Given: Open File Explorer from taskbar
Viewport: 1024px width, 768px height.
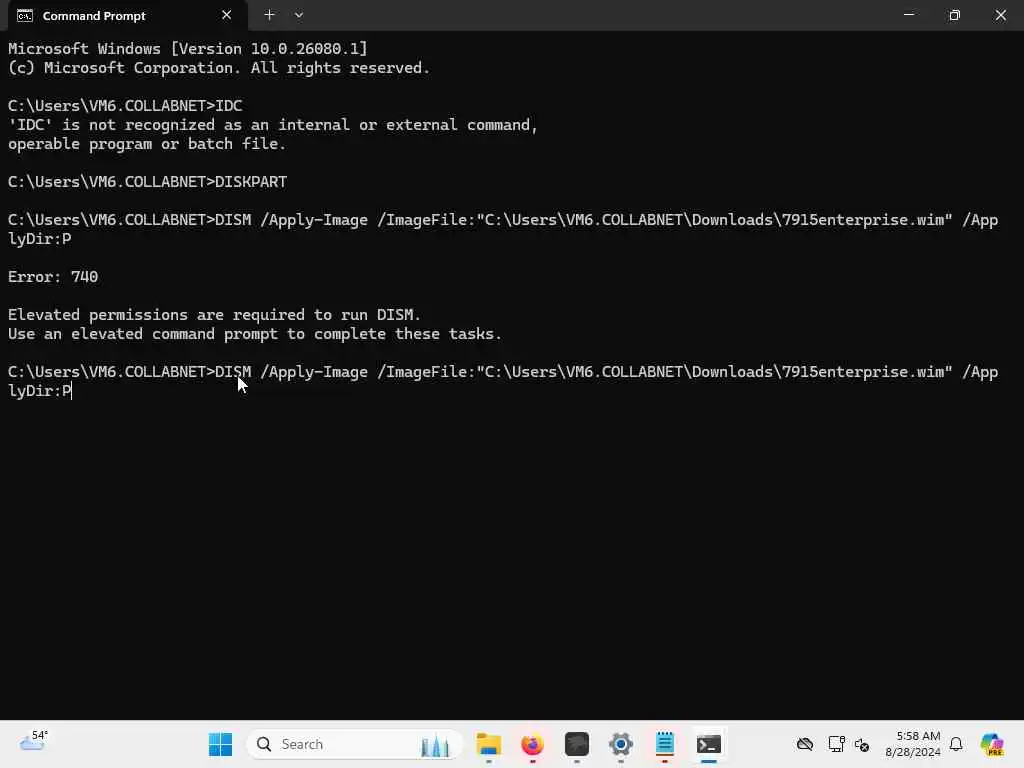Looking at the screenshot, I should click(488, 744).
